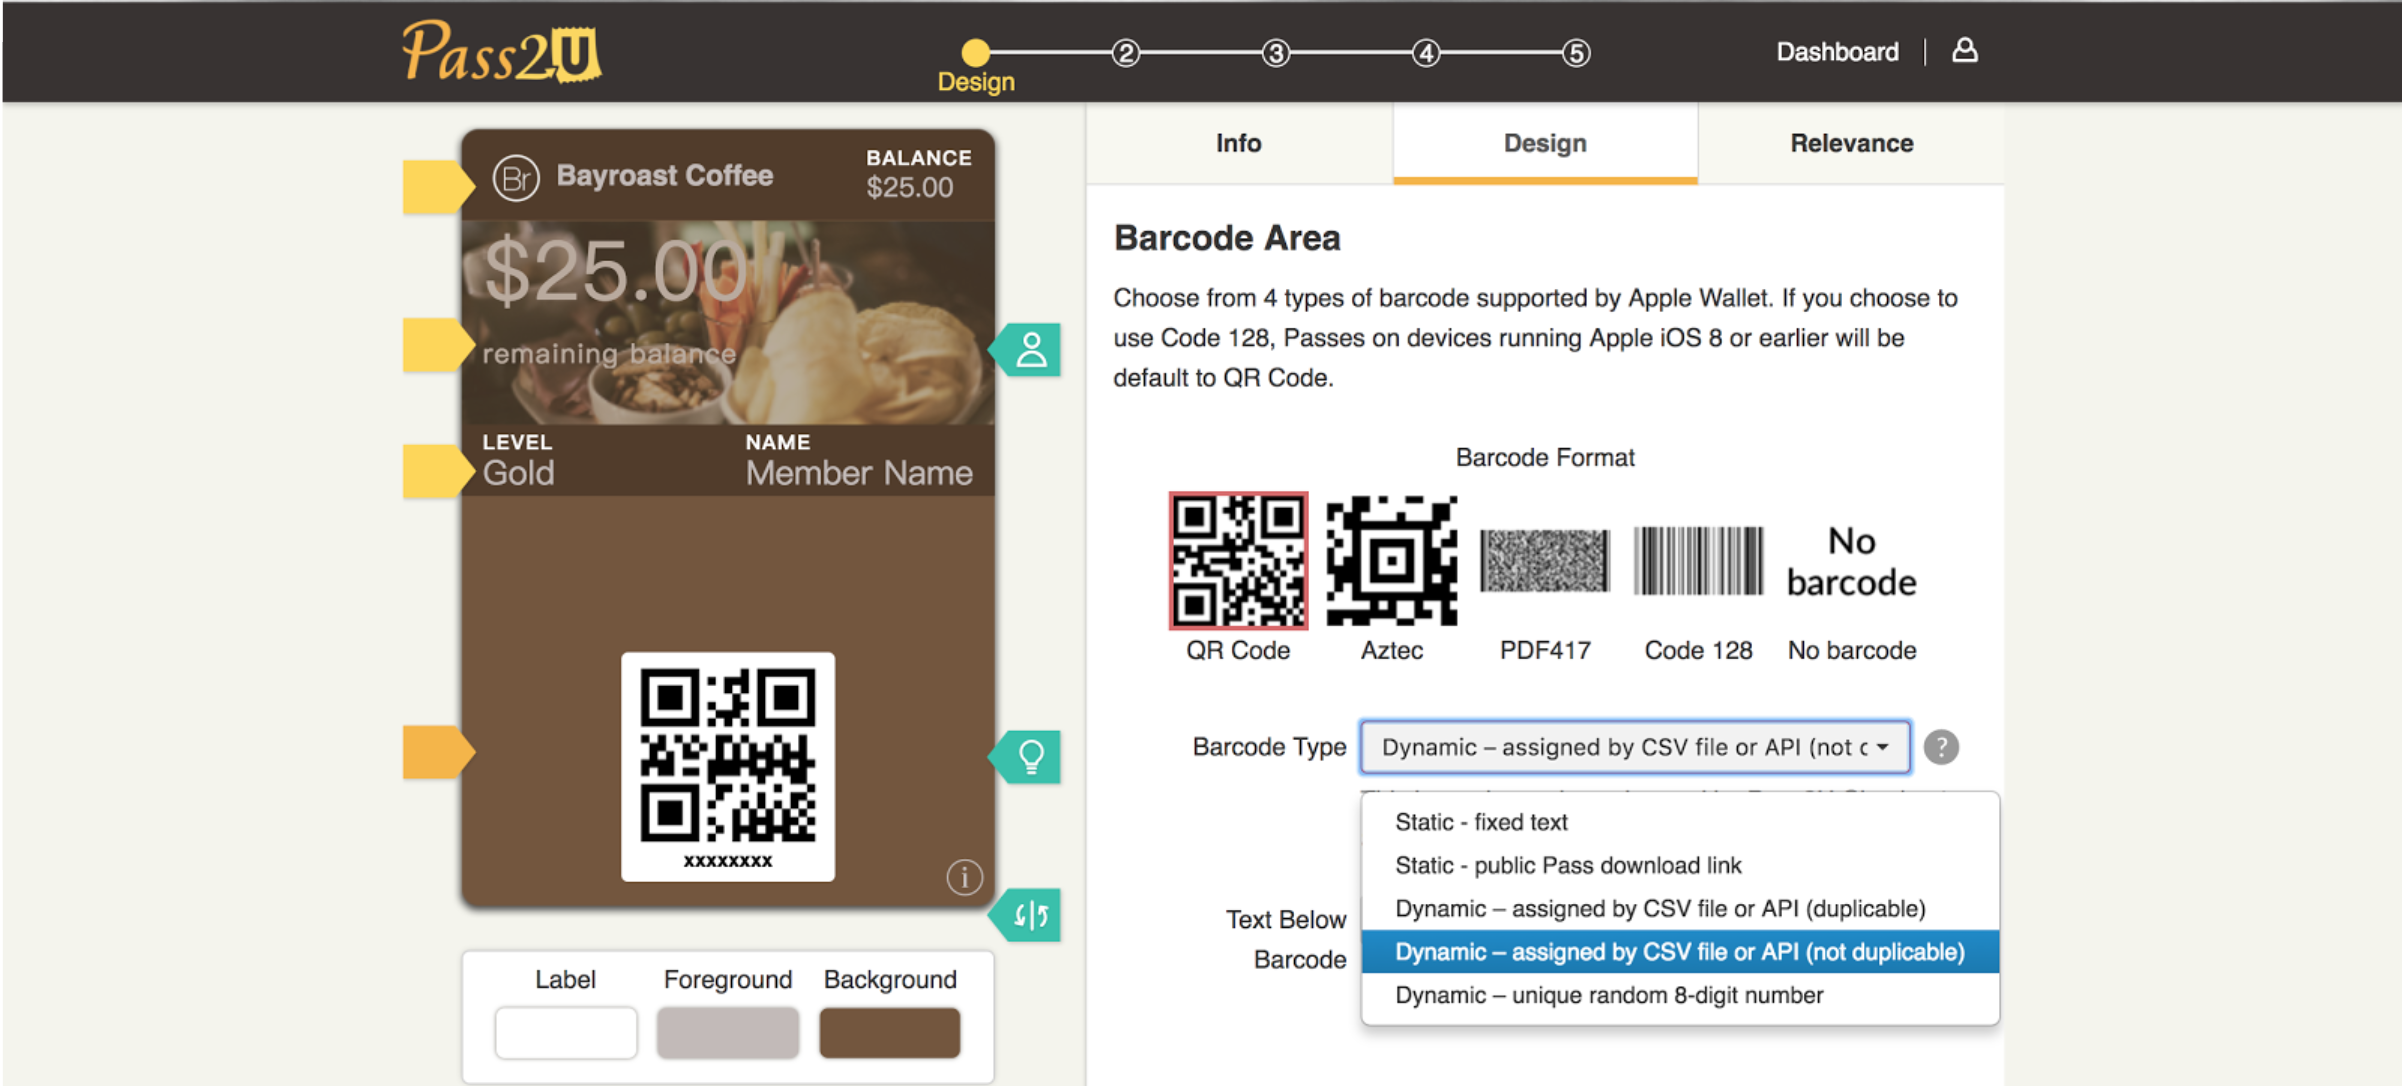The height and width of the screenshot is (1086, 2402).
Task: Select the strip image yellow arrow marker
Action: pos(438,345)
